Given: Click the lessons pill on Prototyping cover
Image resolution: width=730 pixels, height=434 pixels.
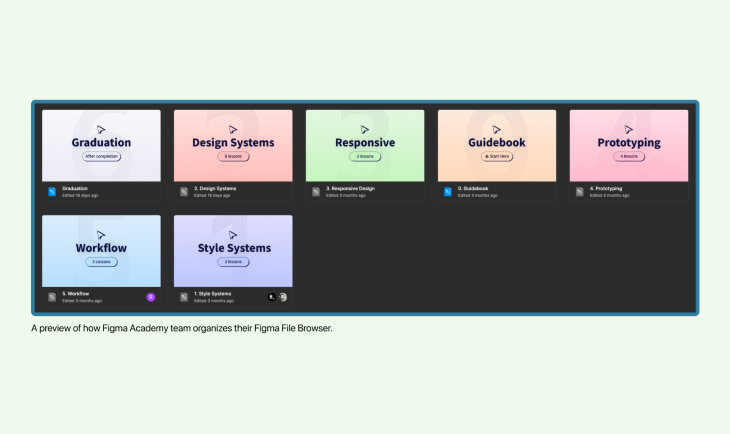Looking at the screenshot, I should [x=629, y=156].
